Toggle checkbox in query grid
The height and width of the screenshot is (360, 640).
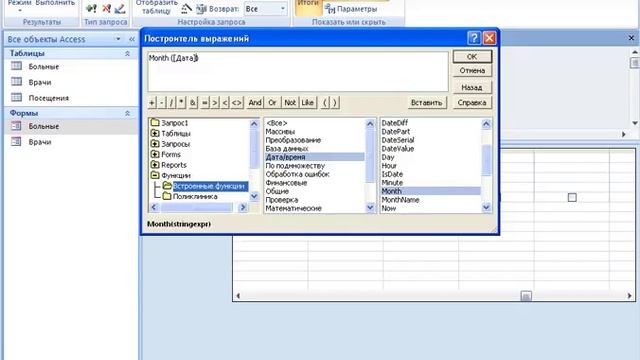point(572,198)
